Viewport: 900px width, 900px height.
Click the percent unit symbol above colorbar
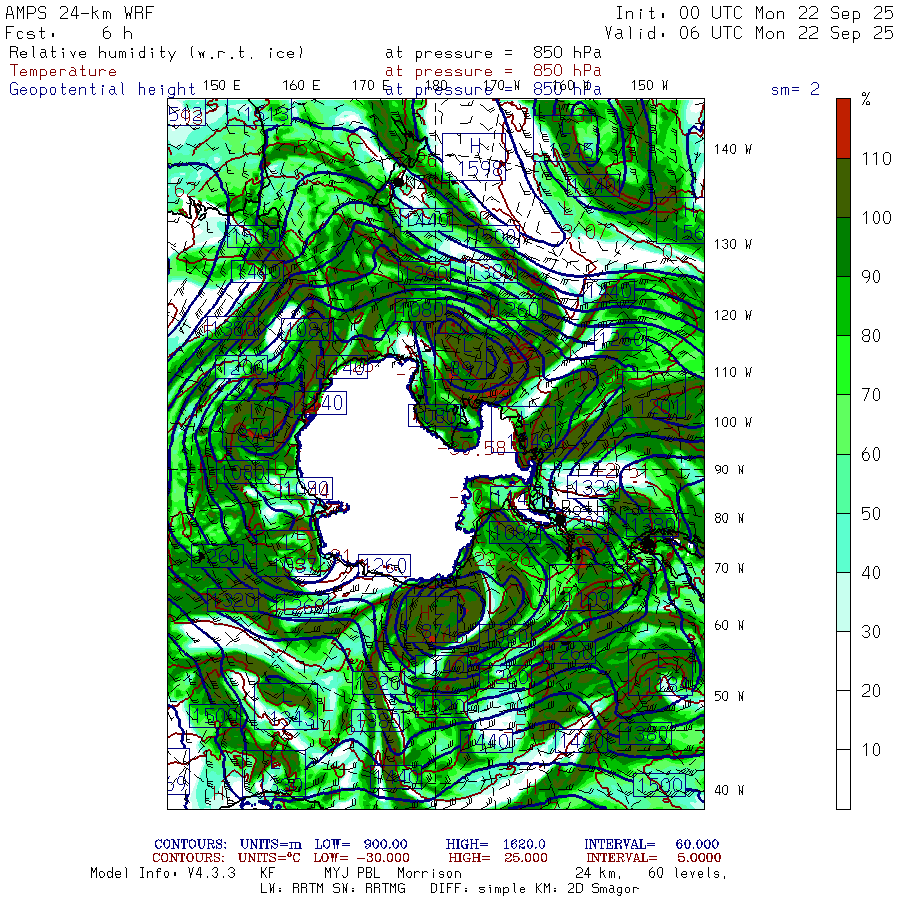click(866, 99)
